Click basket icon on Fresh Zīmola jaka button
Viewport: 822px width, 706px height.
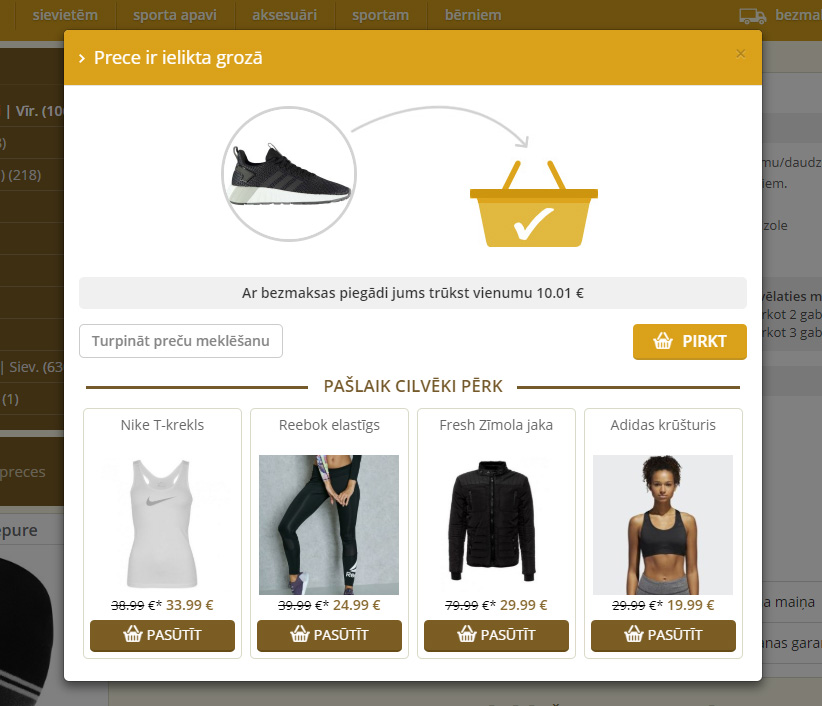tap(467, 634)
